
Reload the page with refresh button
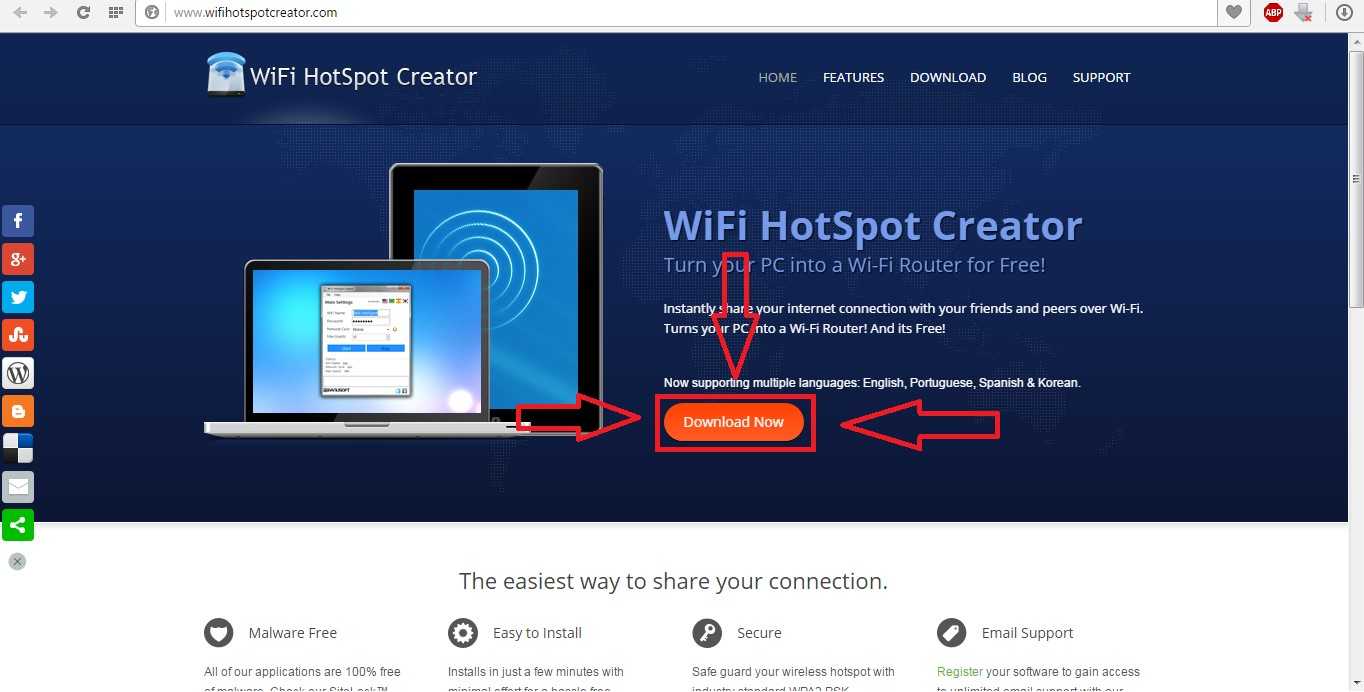point(83,13)
